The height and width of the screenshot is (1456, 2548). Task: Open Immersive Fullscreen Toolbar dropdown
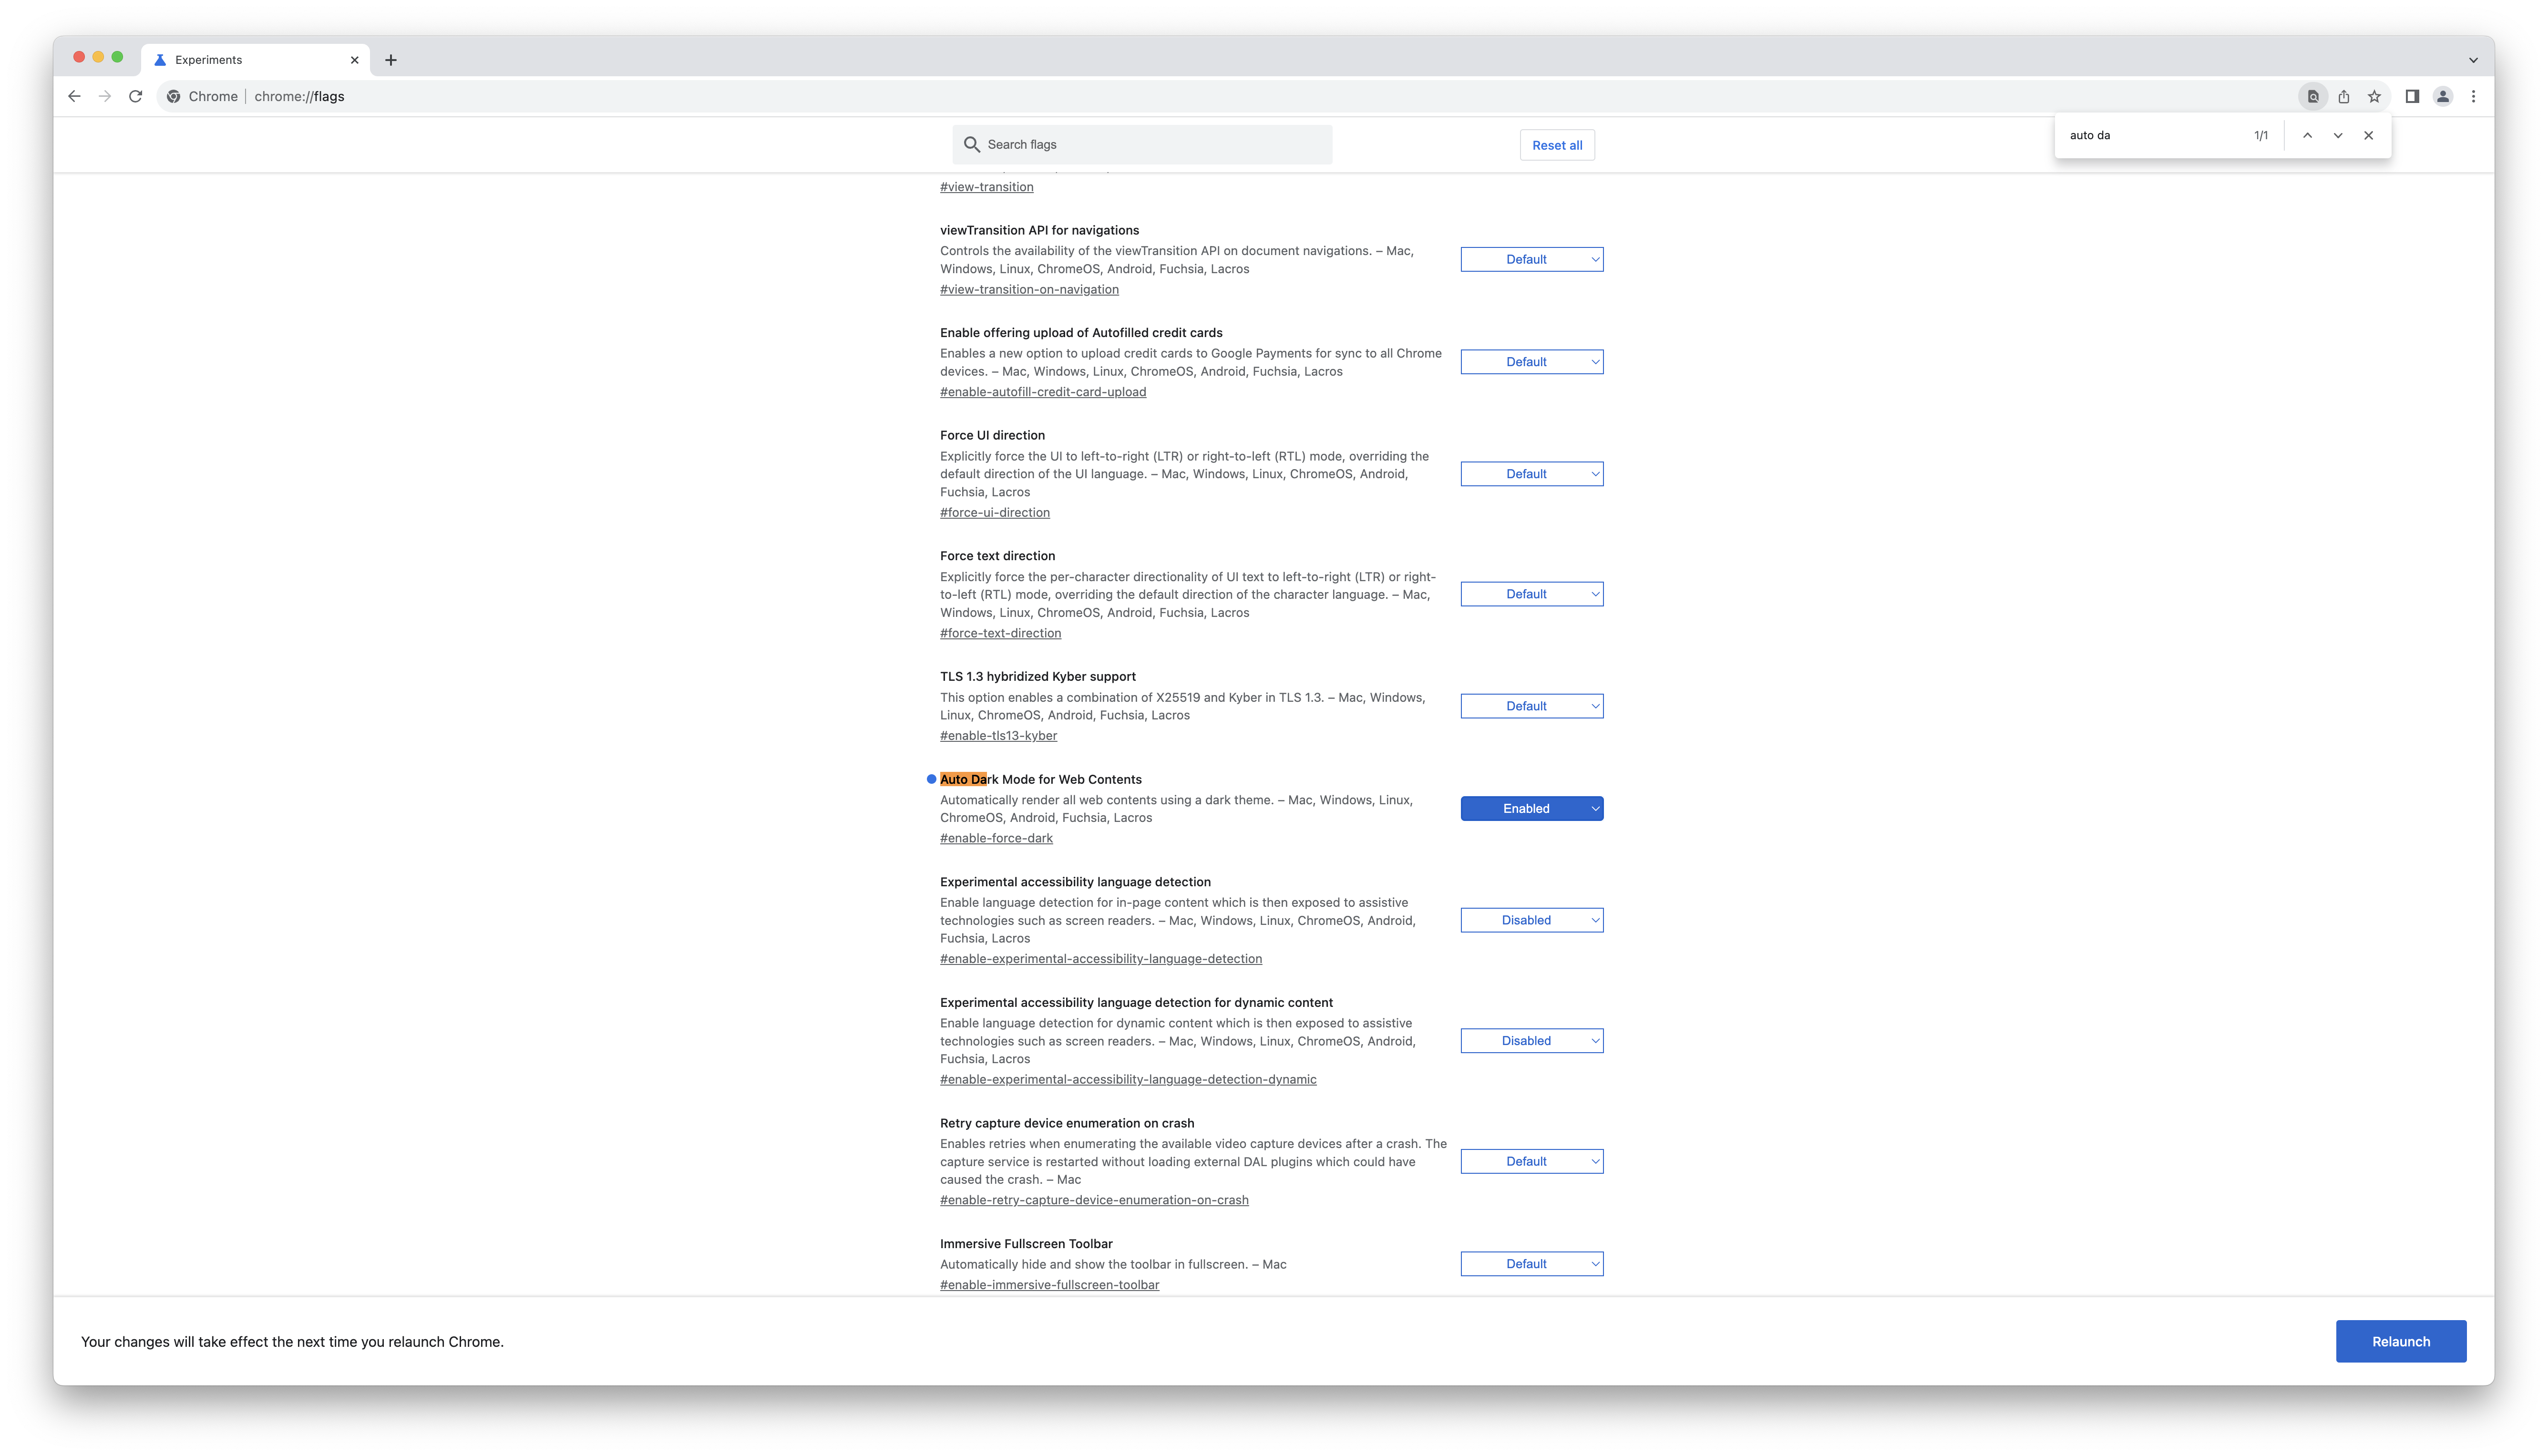click(1531, 1264)
